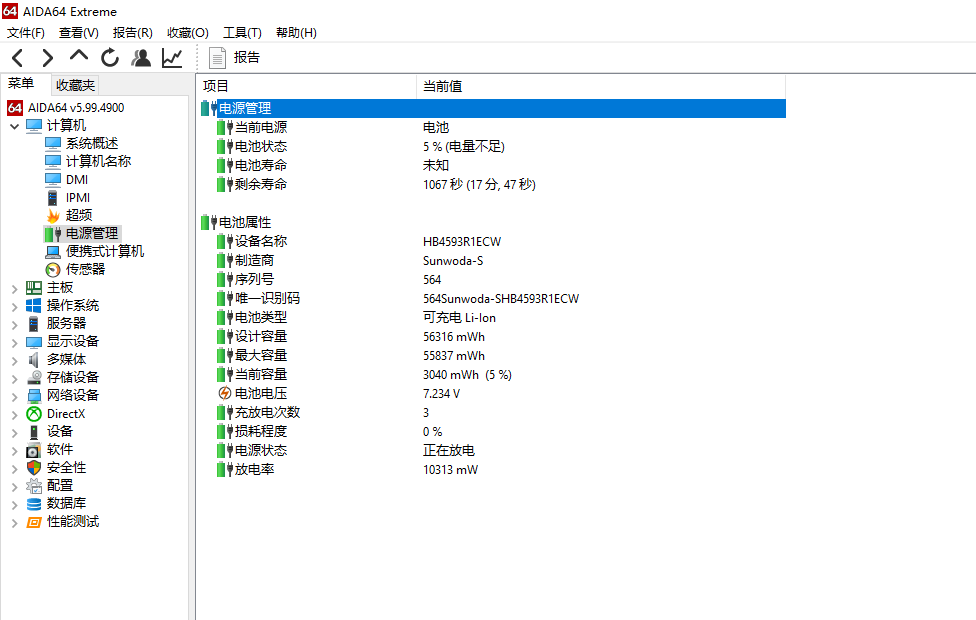Click the 网络设备 icon
Viewport: 976px width, 620px height.
coord(34,395)
